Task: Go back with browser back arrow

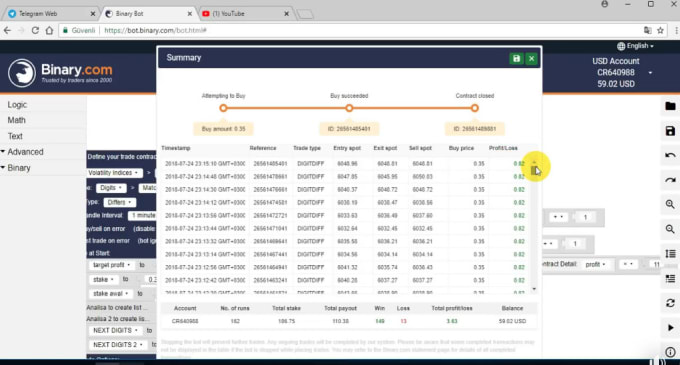Action: coord(7,30)
